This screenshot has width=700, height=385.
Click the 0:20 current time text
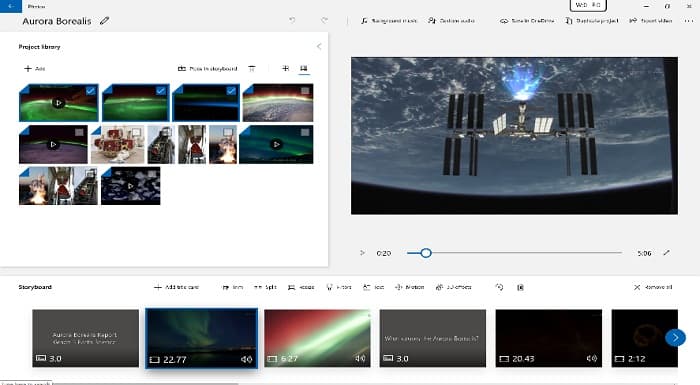click(383, 253)
